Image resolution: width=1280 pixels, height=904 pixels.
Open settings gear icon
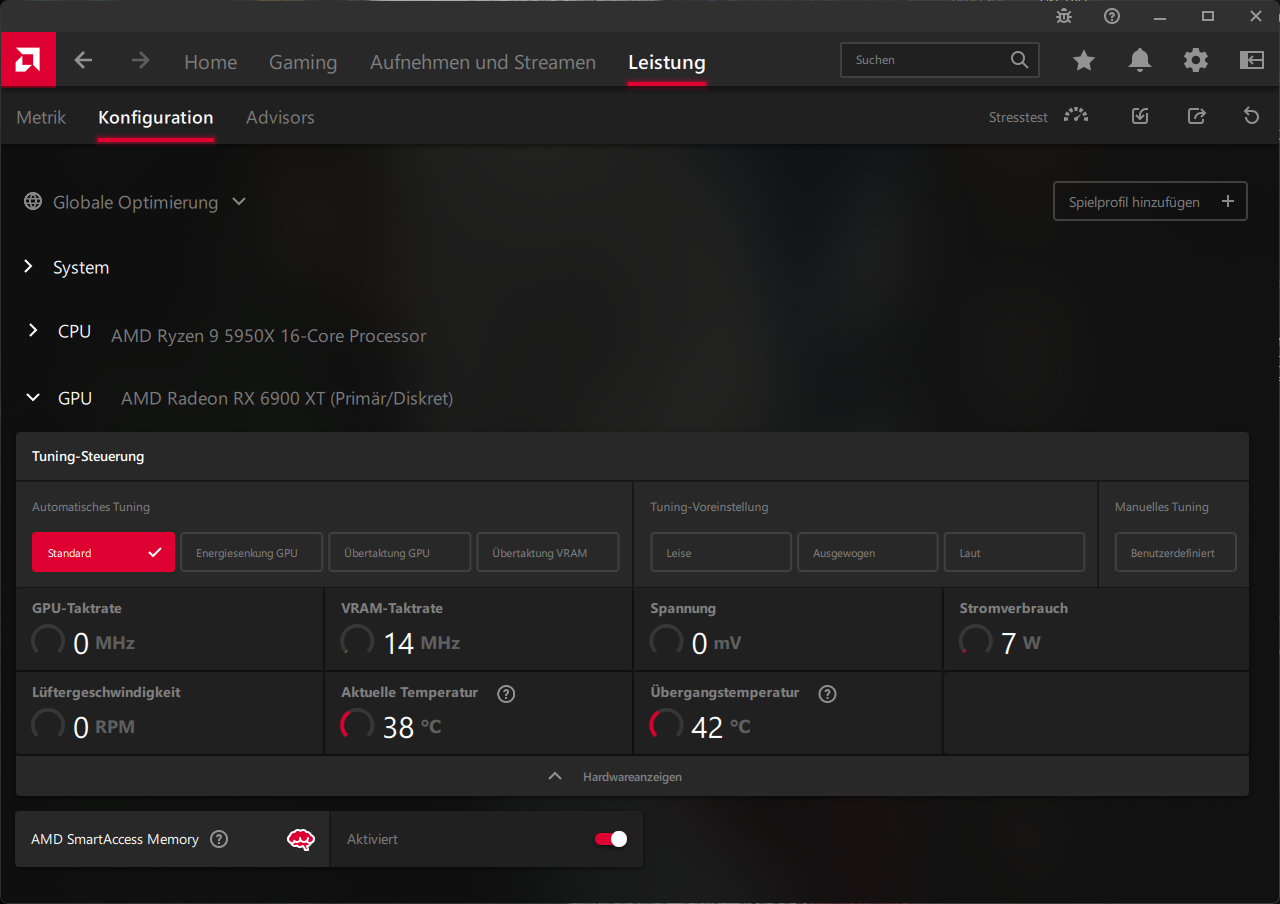(1196, 61)
